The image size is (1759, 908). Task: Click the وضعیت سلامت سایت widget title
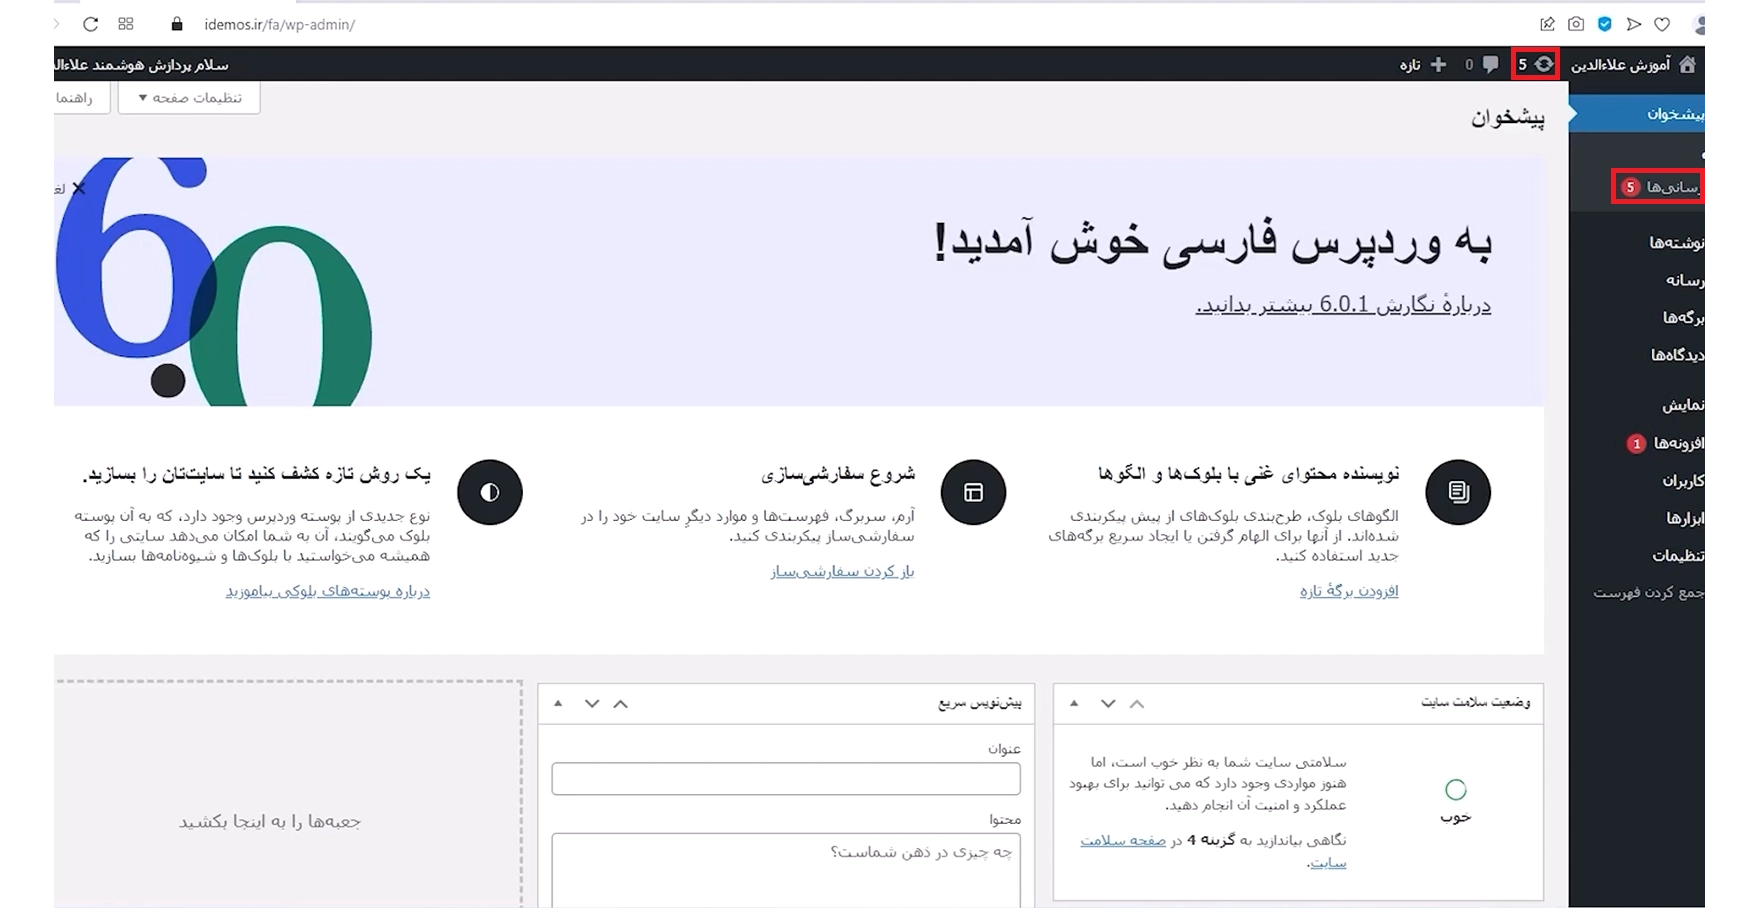coord(1476,703)
